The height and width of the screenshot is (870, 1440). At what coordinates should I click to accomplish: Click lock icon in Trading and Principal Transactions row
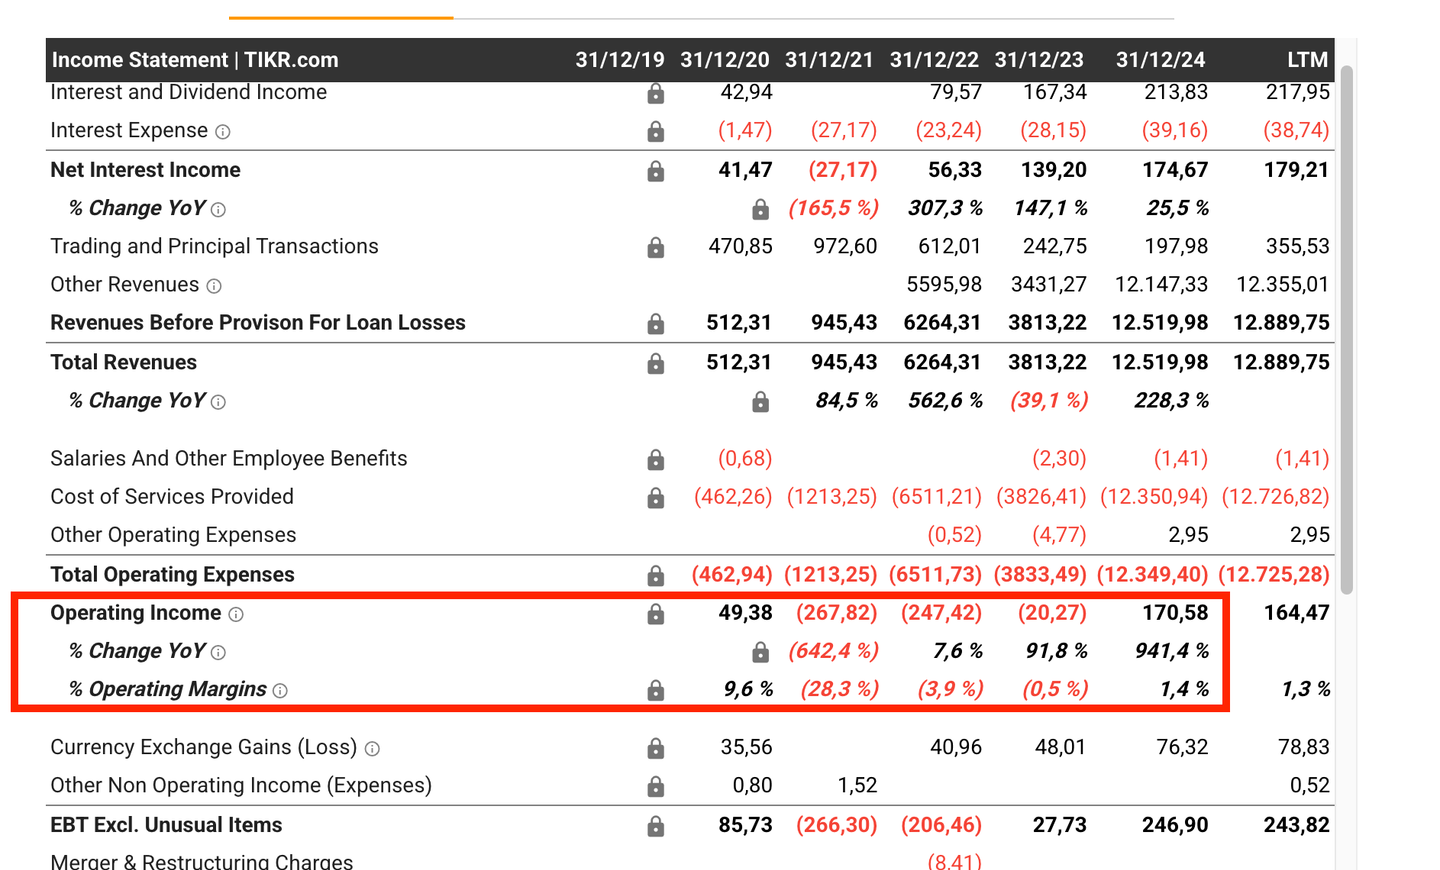click(x=655, y=247)
